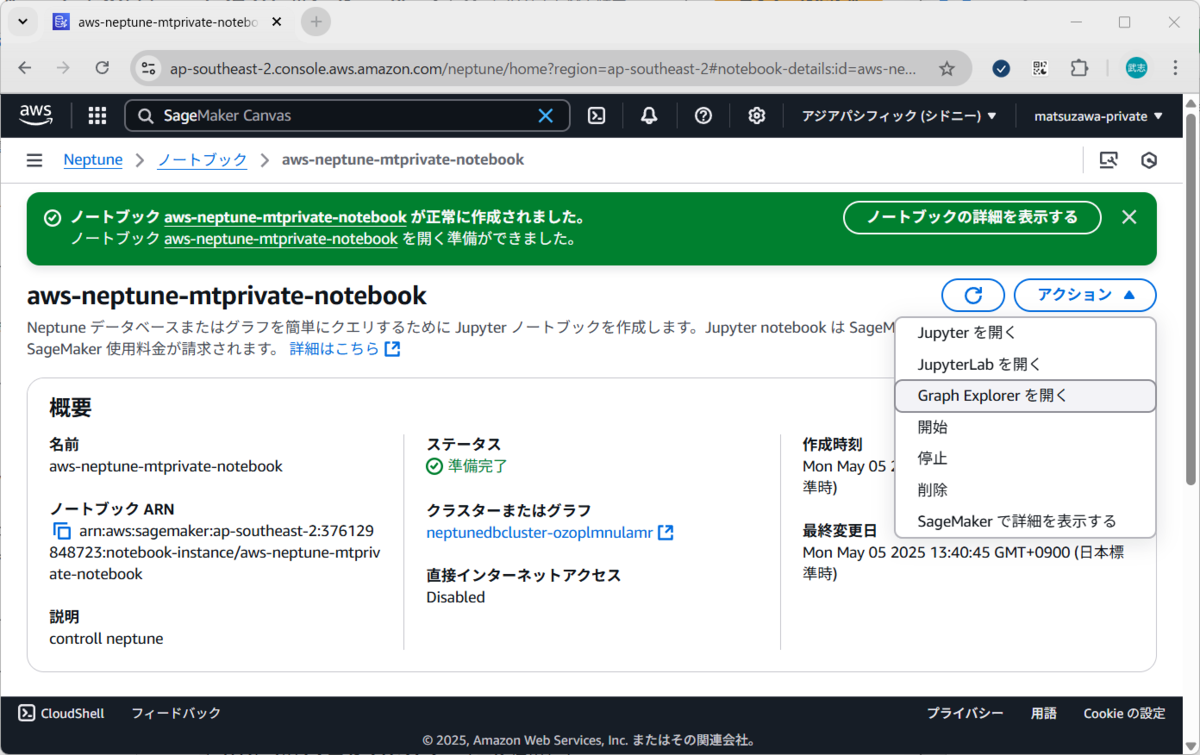Screen dimensions: 1200x755
Task: Follow the ノートブック breadcrumb link
Action: tap(202, 160)
